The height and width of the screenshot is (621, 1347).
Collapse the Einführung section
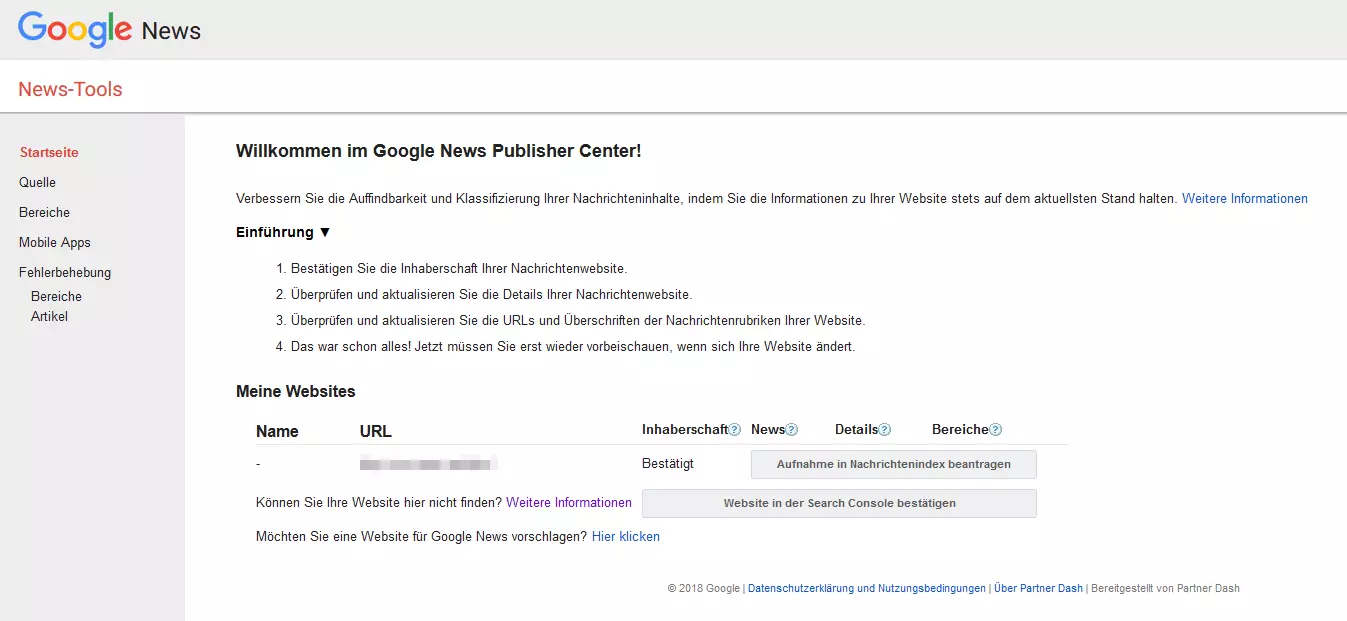point(283,232)
